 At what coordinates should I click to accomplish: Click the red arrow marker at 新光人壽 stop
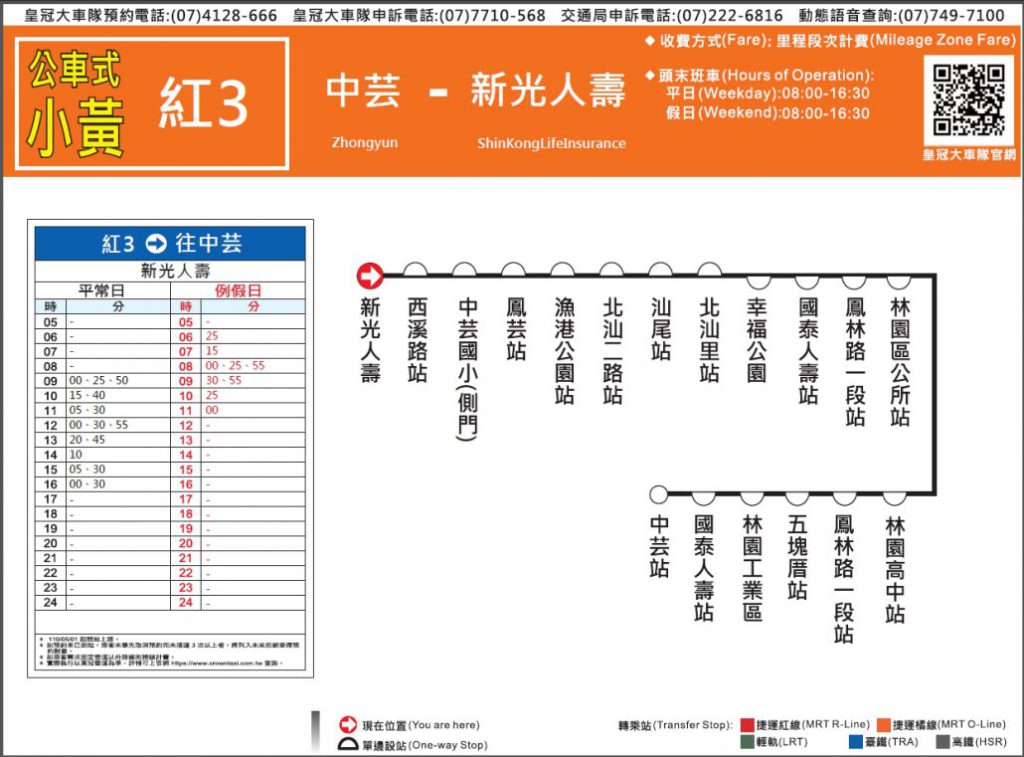pyautogui.click(x=370, y=276)
